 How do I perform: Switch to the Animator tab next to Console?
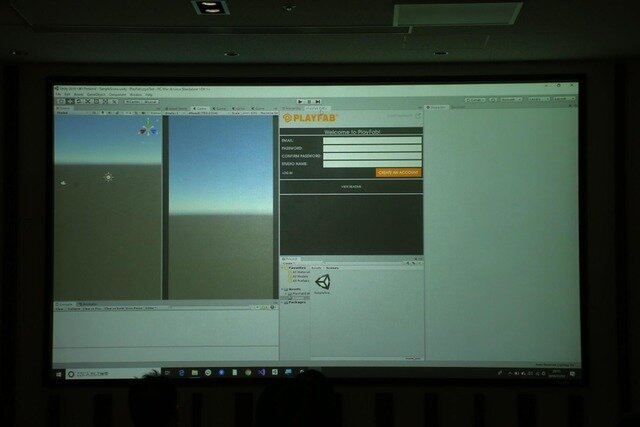coord(88,304)
